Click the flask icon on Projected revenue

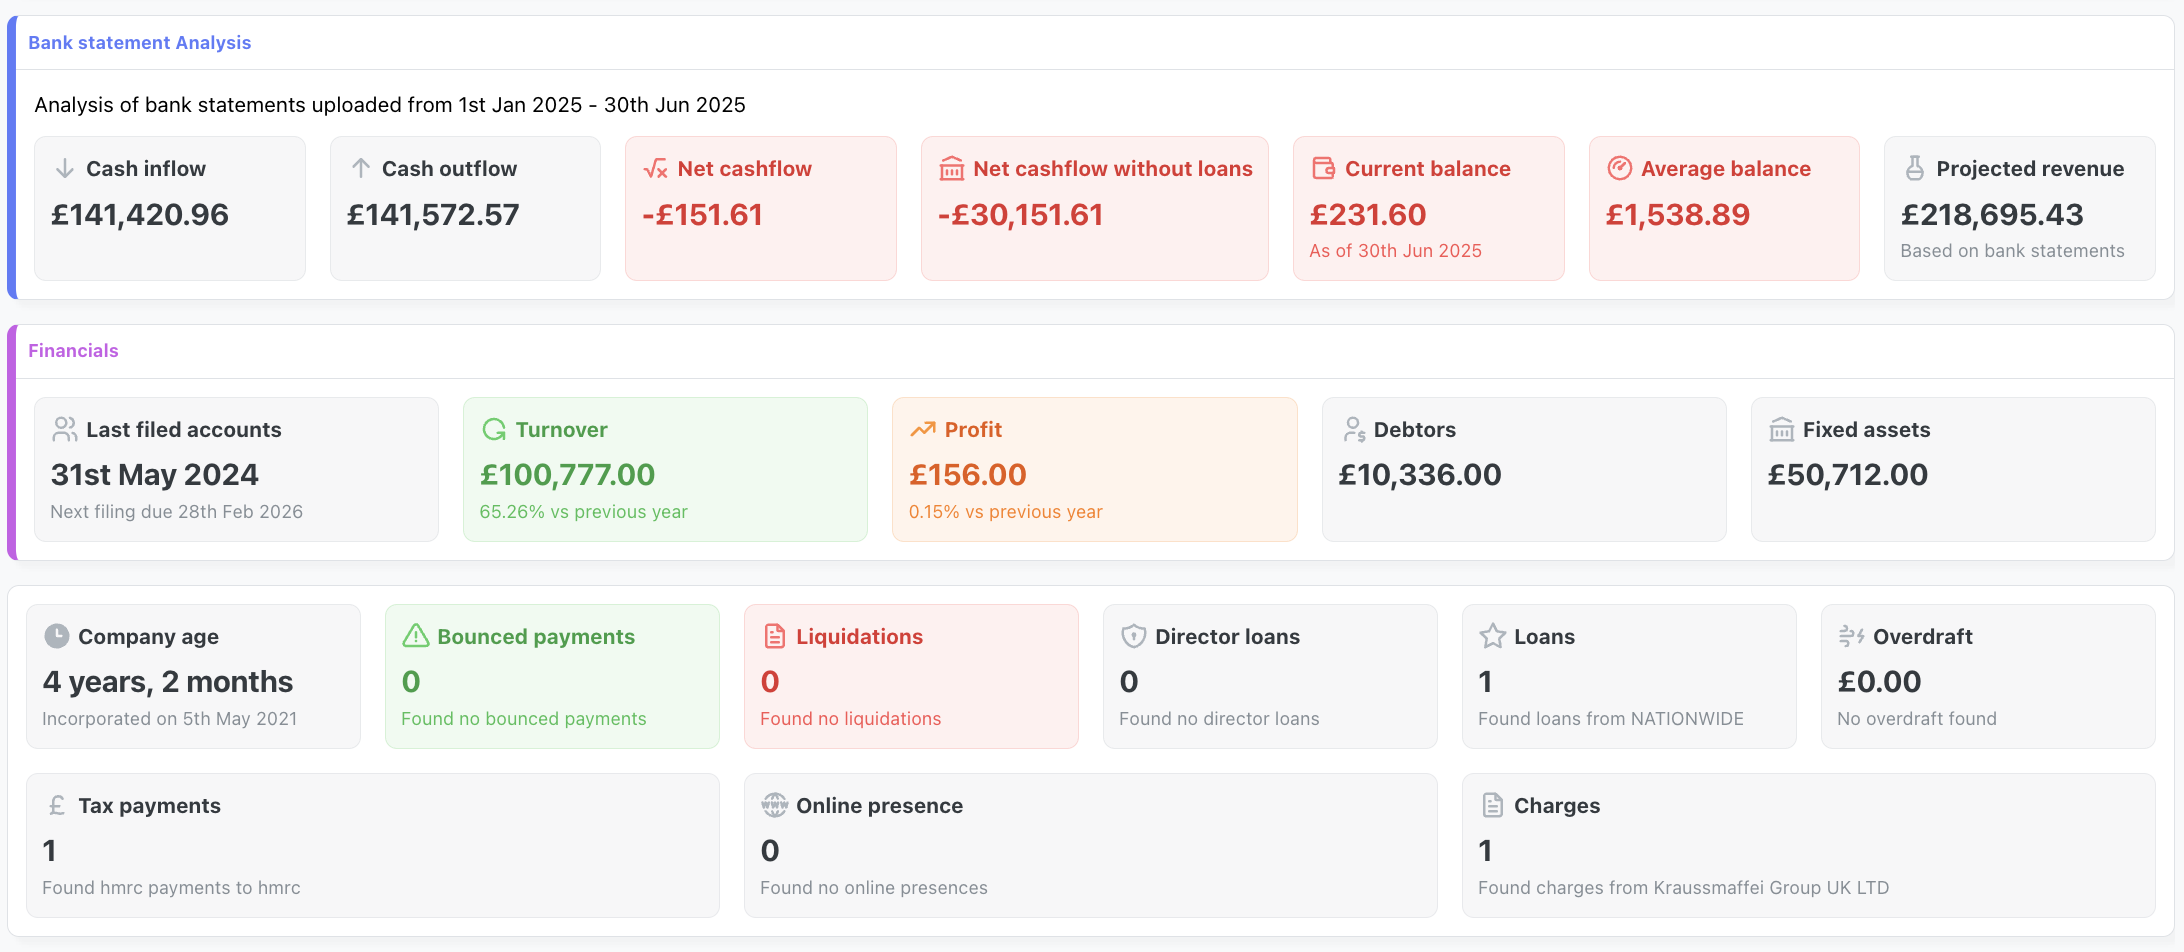pyautogui.click(x=1914, y=168)
